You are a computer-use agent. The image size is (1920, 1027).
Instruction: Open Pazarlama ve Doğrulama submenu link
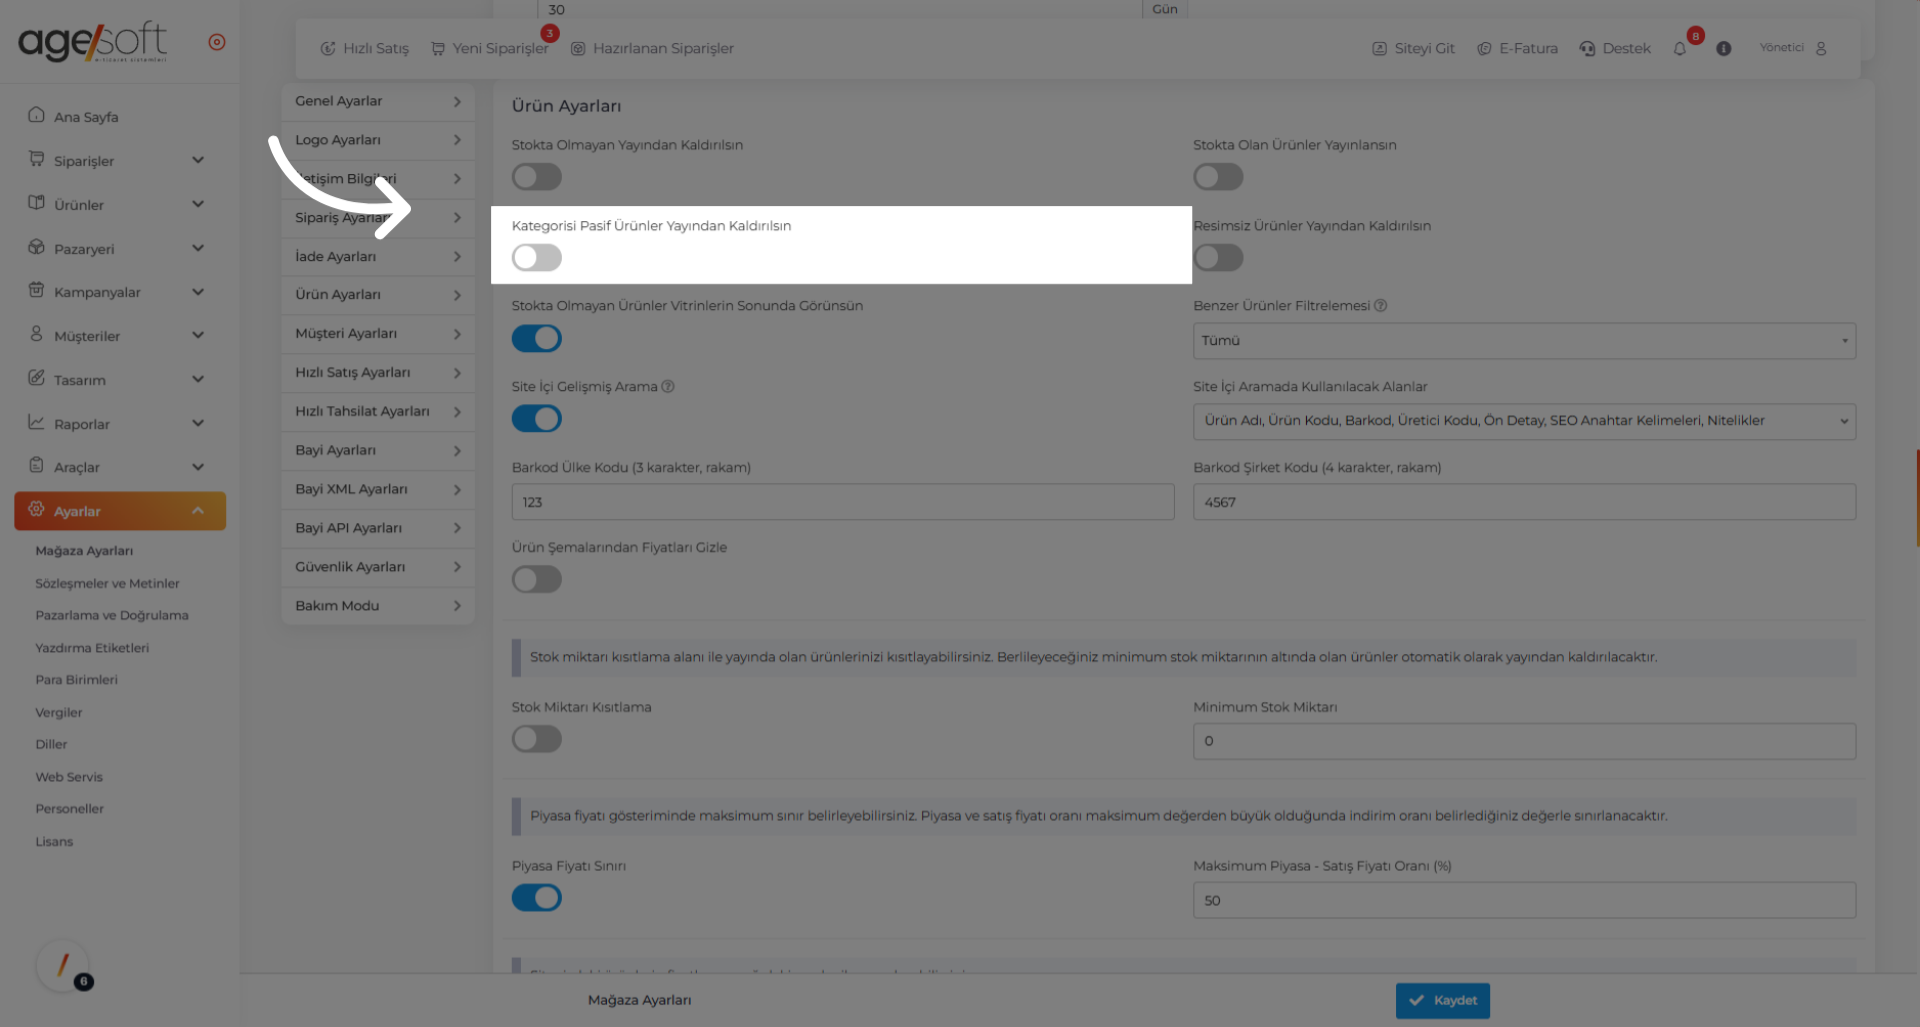pos(112,615)
